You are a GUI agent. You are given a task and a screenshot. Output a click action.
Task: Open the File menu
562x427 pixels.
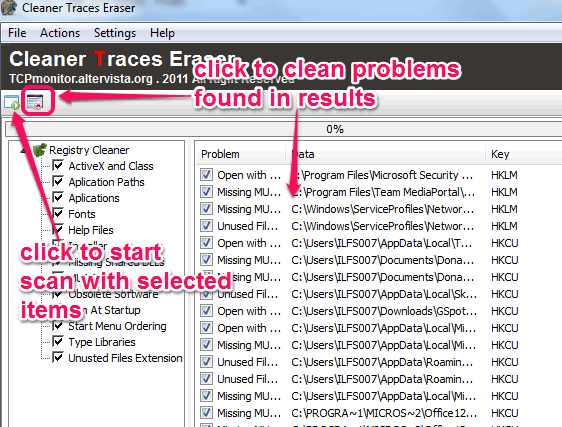(x=17, y=33)
